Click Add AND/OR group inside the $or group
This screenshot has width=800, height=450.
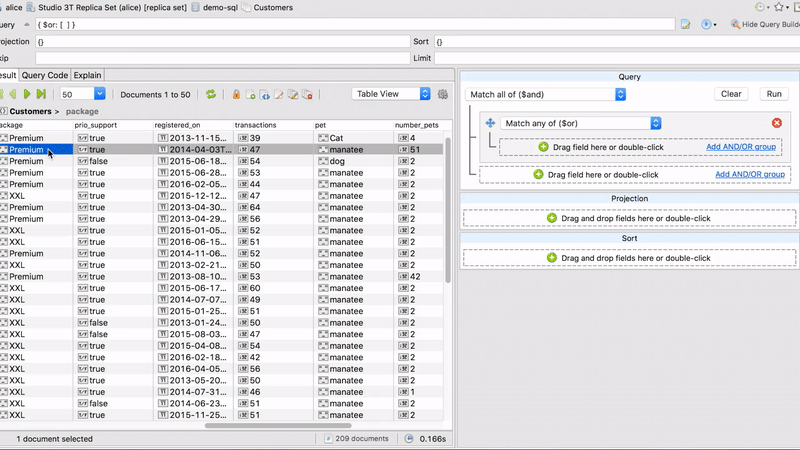point(741,146)
